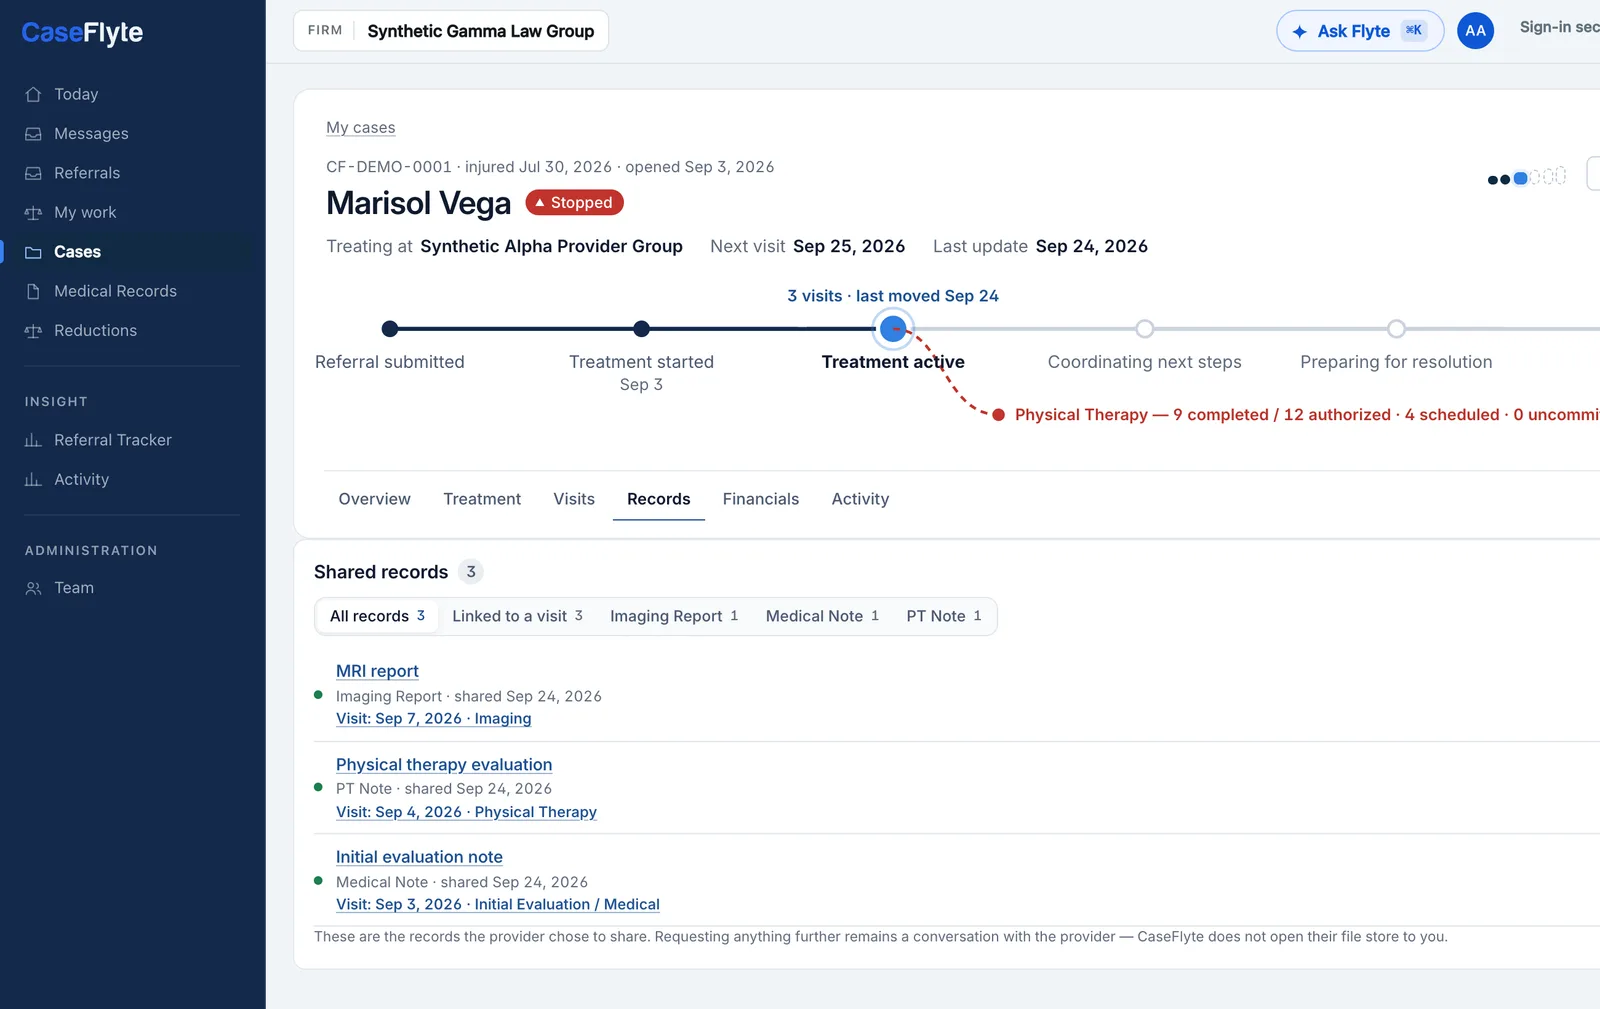Click the Treatment active timeline marker

[x=893, y=329]
